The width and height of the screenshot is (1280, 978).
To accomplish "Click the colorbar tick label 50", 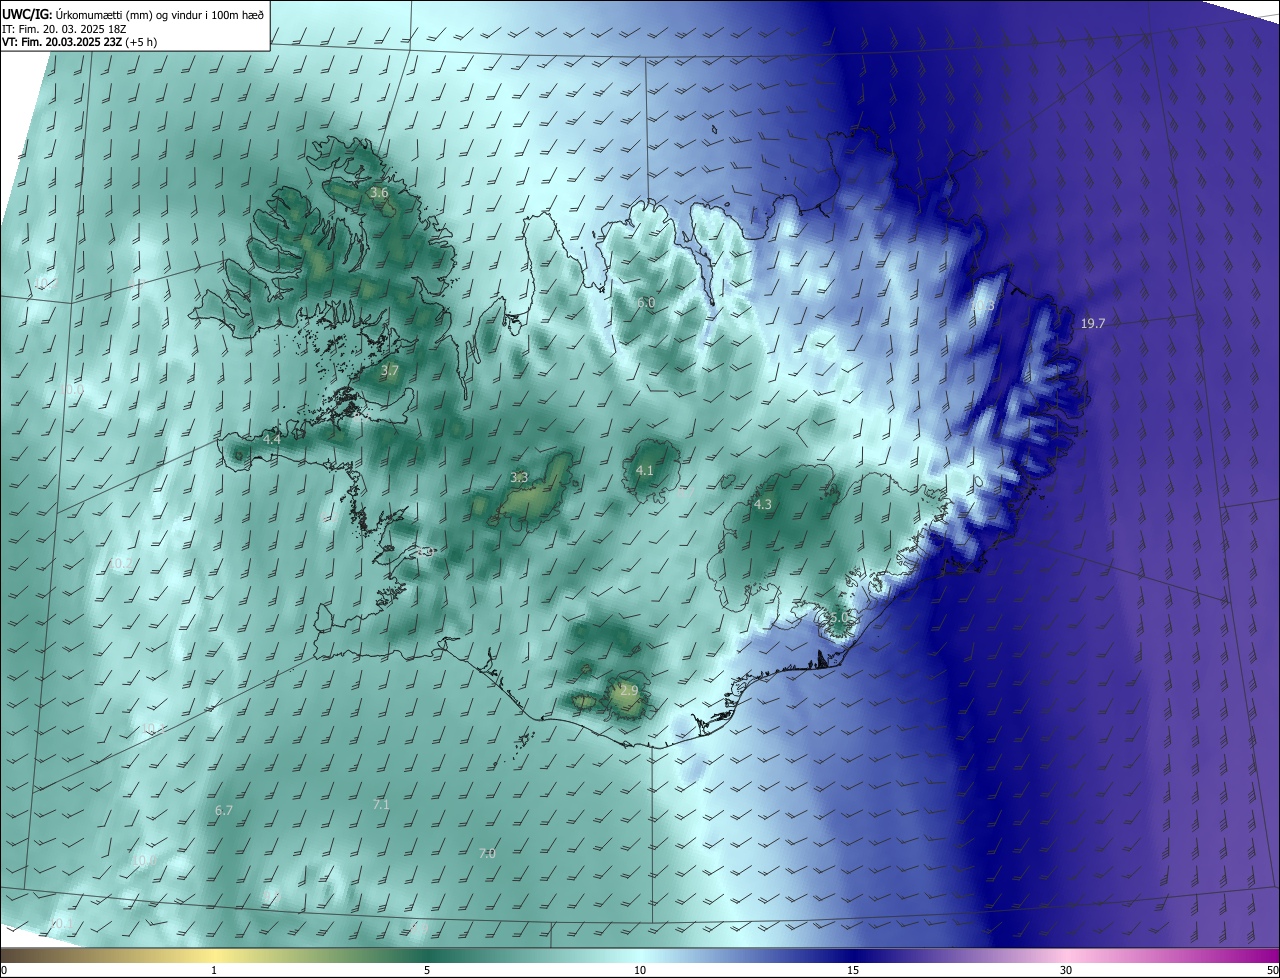I will pyautogui.click(x=1272, y=970).
